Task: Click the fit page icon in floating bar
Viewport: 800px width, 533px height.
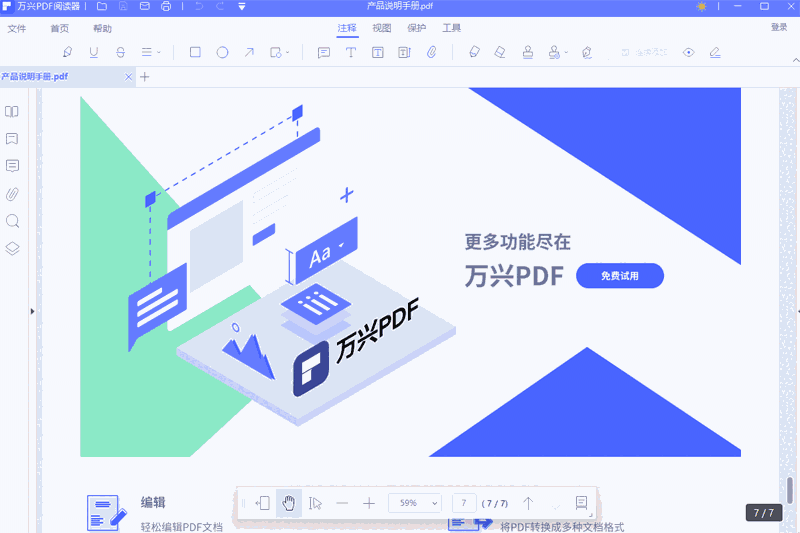Action: pos(263,503)
